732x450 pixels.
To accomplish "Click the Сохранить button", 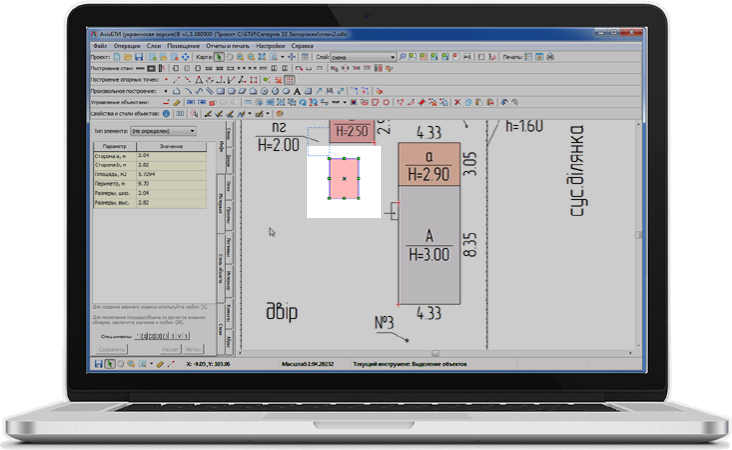I will pos(112,349).
